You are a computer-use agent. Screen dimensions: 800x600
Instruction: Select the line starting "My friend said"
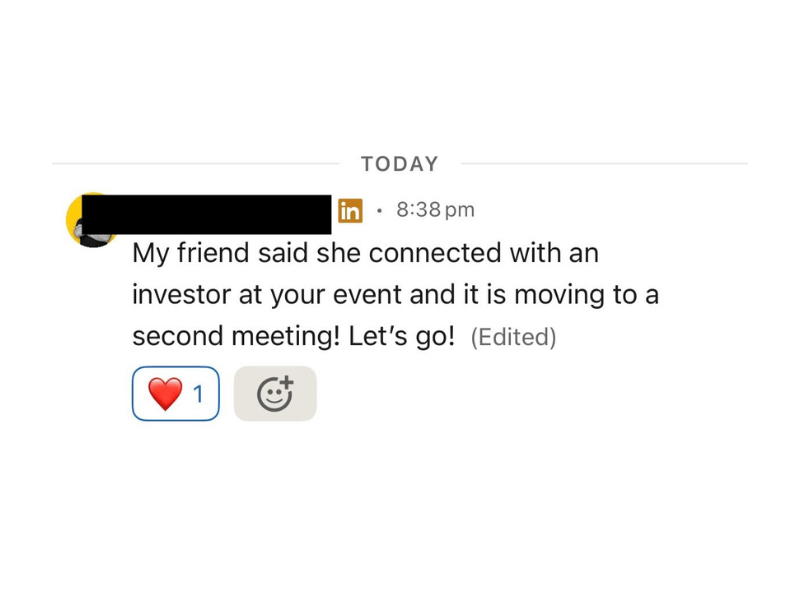click(x=365, y=254)
